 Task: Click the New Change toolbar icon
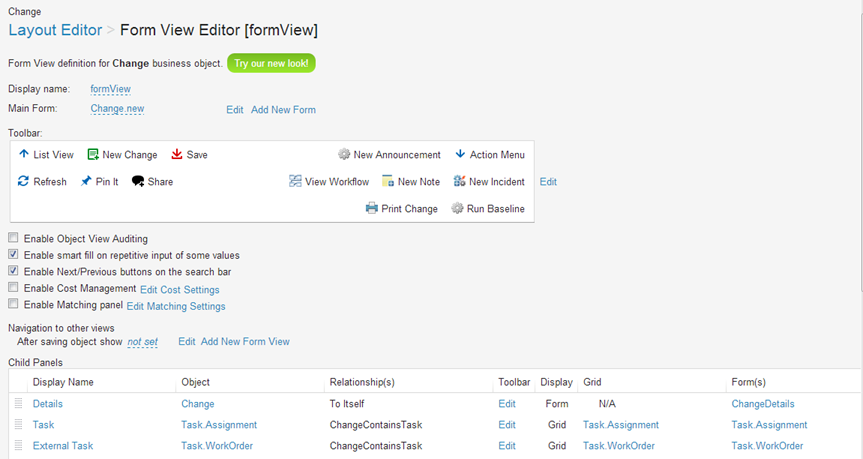(93, 155)
